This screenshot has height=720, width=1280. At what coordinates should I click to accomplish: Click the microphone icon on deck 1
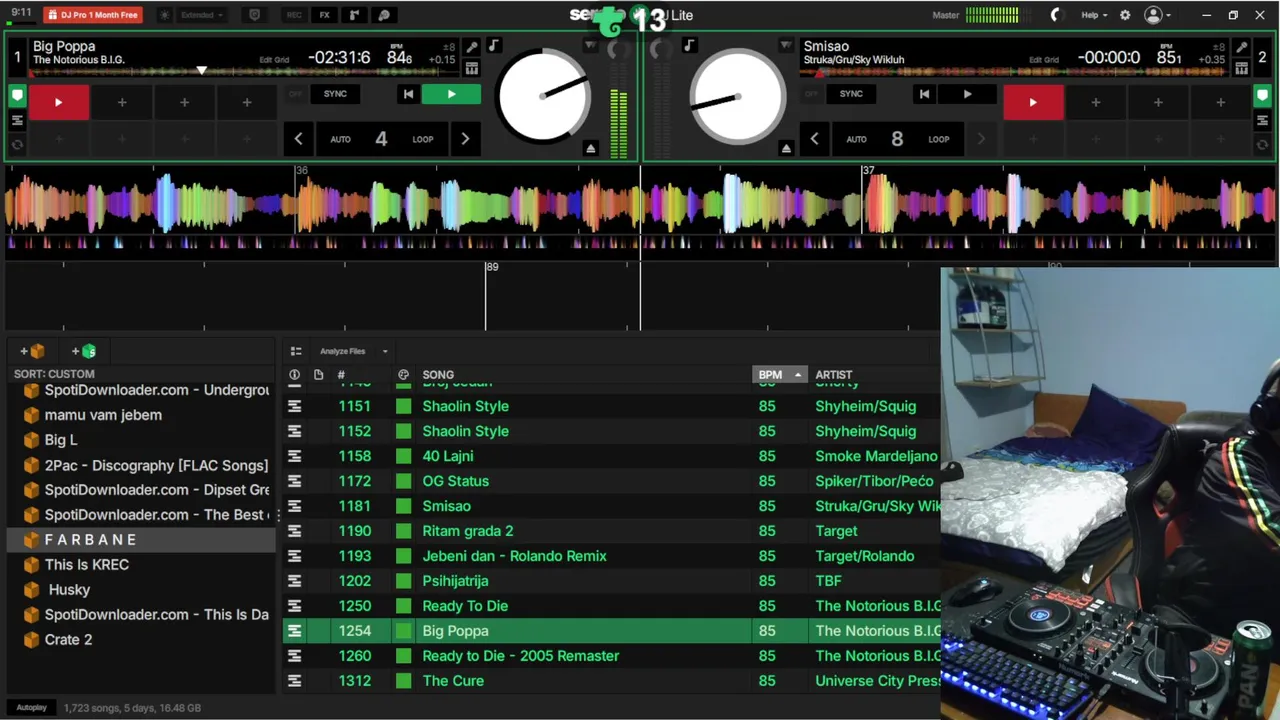pos(472,47)
